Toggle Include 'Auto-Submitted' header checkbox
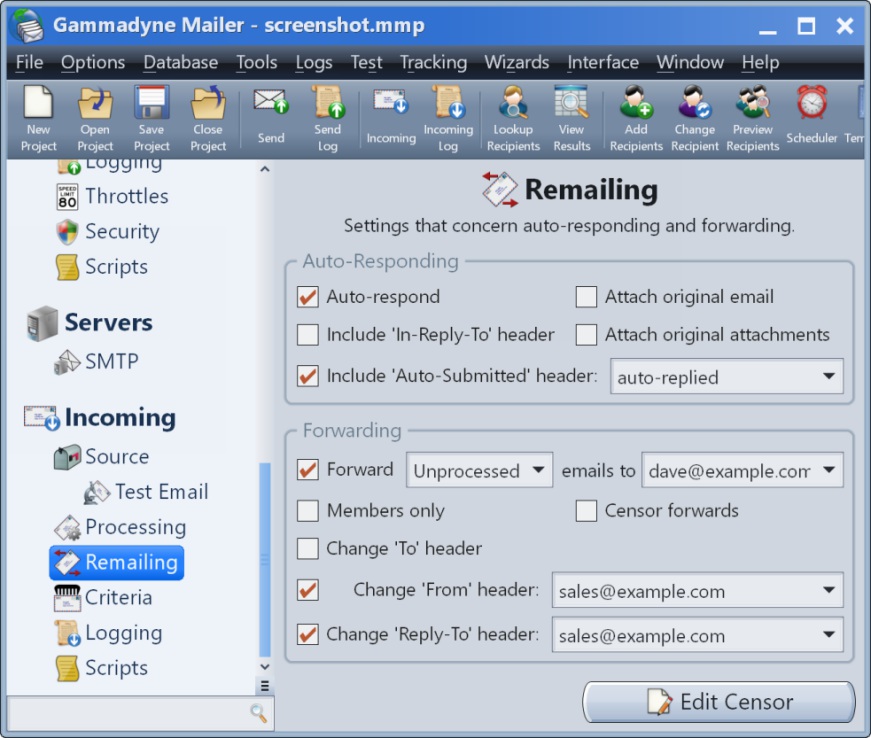Image resolution: width=871 pixels, height=738 pixels. [x=308, y=376]
